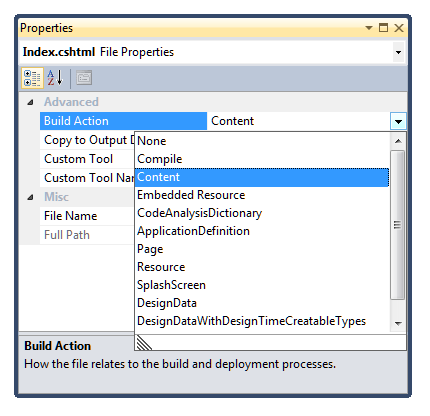Click the list's scroll up arrow
Image resolution: width=430 pixels, height=416 pixels.
tap(398, 141)
